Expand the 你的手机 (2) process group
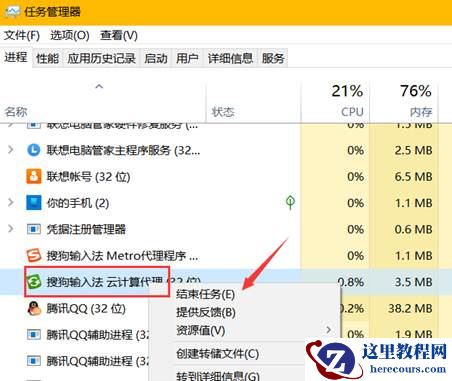The width and height of the screenshot is (452, 381). coord(11,202)
